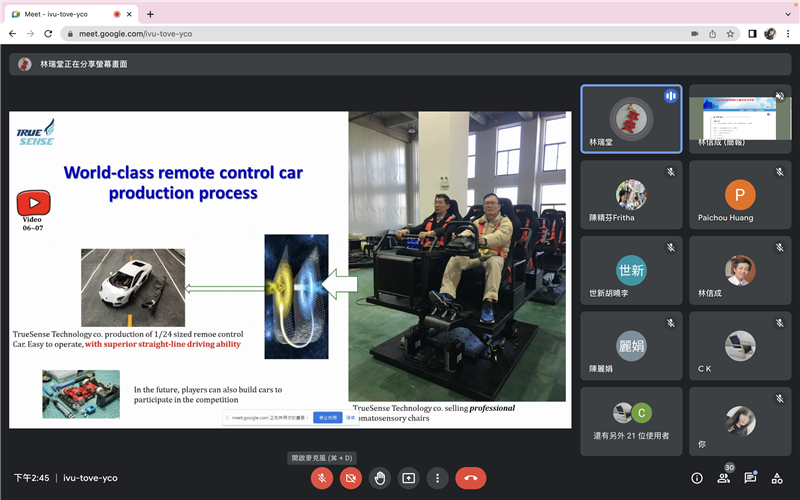Raise hand in the meeting
Screen dimensions: 800x500
tap(380, 478)
